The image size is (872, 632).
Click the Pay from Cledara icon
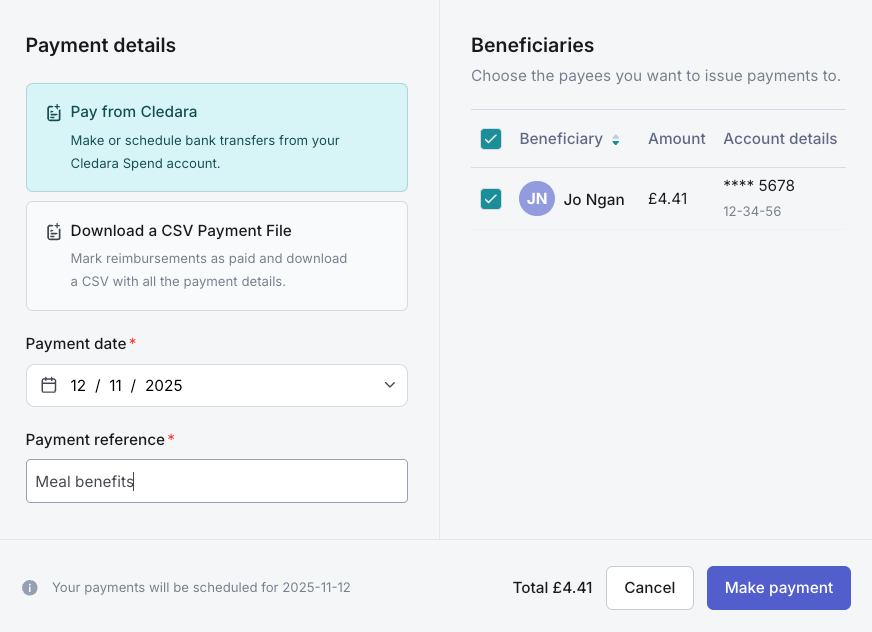54,113
